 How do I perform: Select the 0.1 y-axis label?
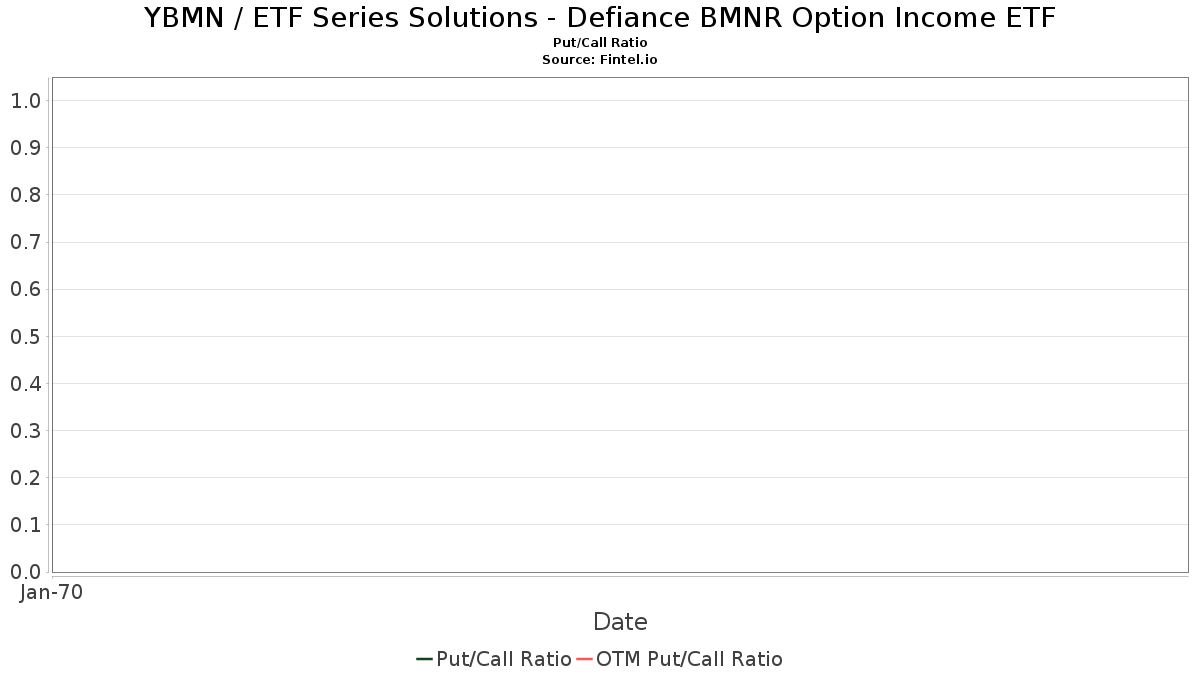pyautogui.click(x=25, y=525)
